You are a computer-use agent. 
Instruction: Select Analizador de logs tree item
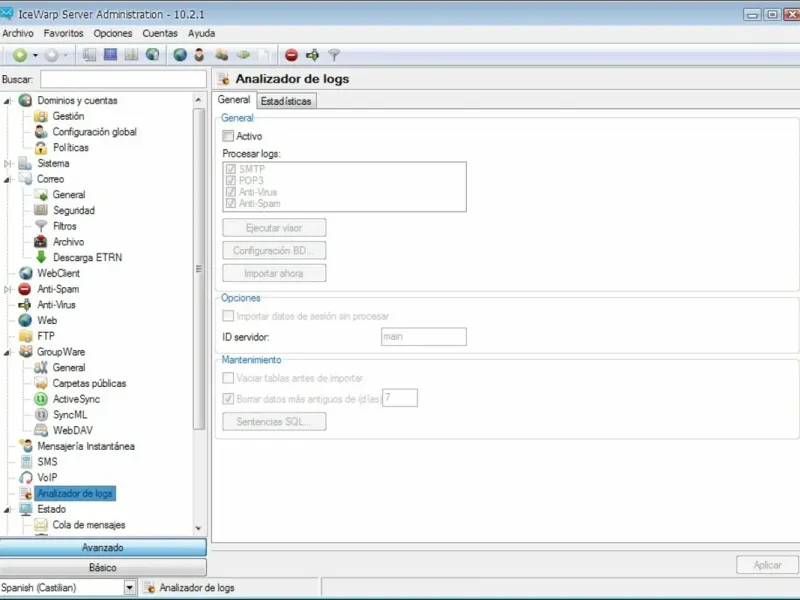click(x=75, y=493)
